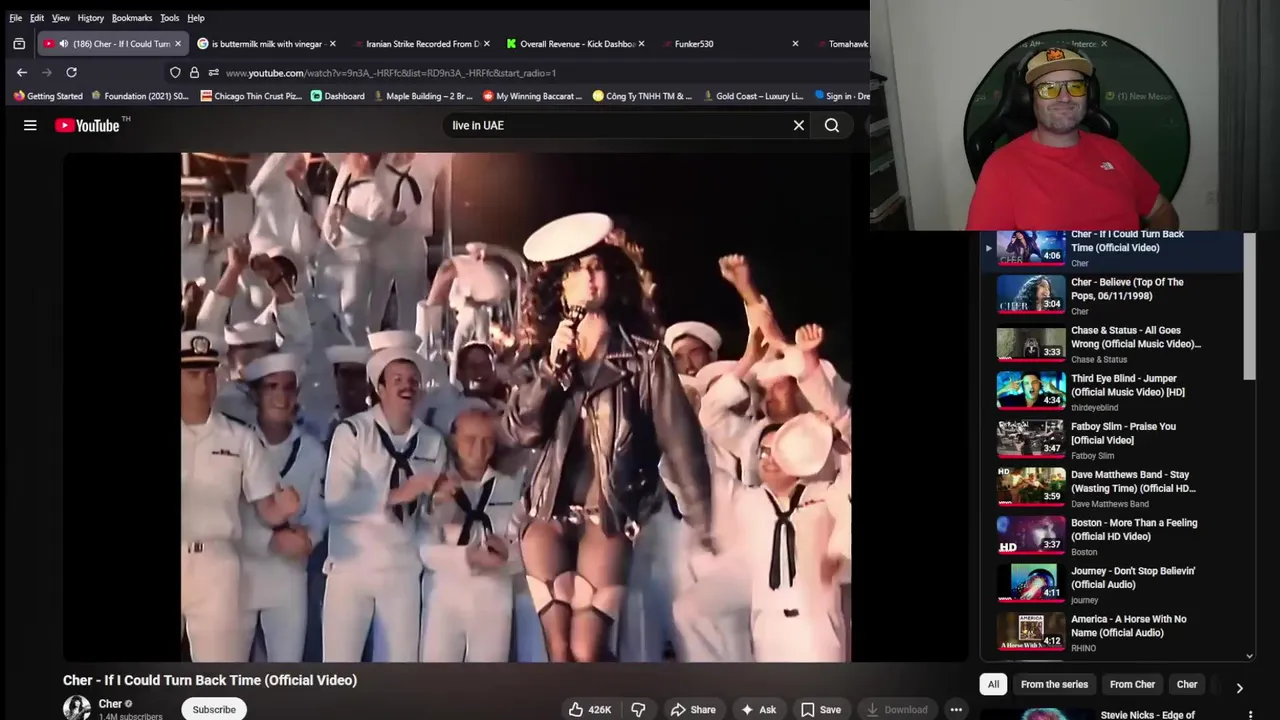Screen dimensions: 1280x720
Task: Open Boston More Than a Feeling title
Action: pos(1134,529)
